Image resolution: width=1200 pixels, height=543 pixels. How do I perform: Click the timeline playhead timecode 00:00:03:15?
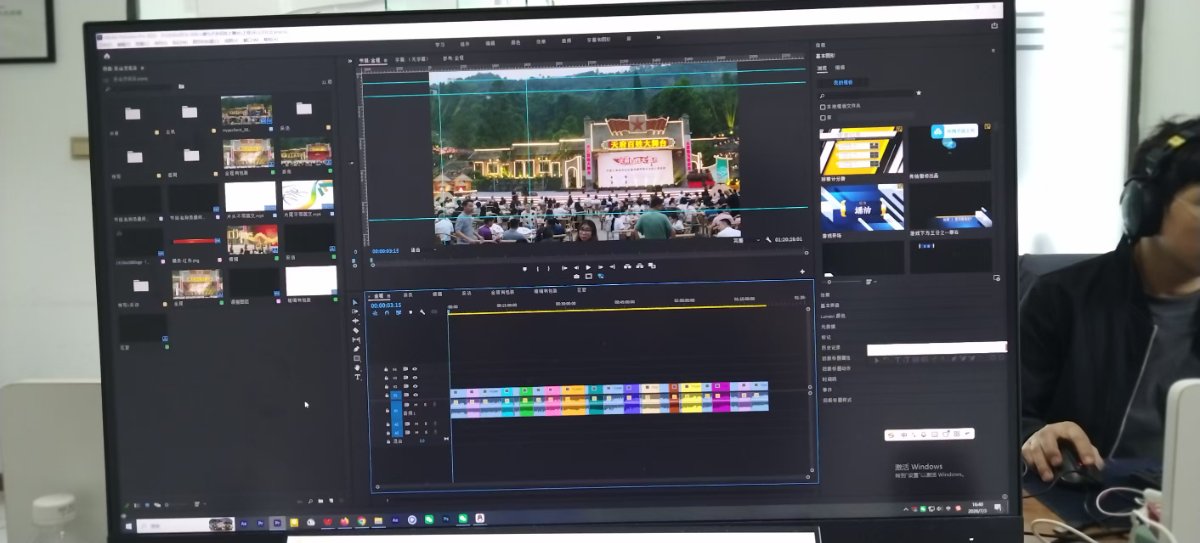click(x=386, y=305)
